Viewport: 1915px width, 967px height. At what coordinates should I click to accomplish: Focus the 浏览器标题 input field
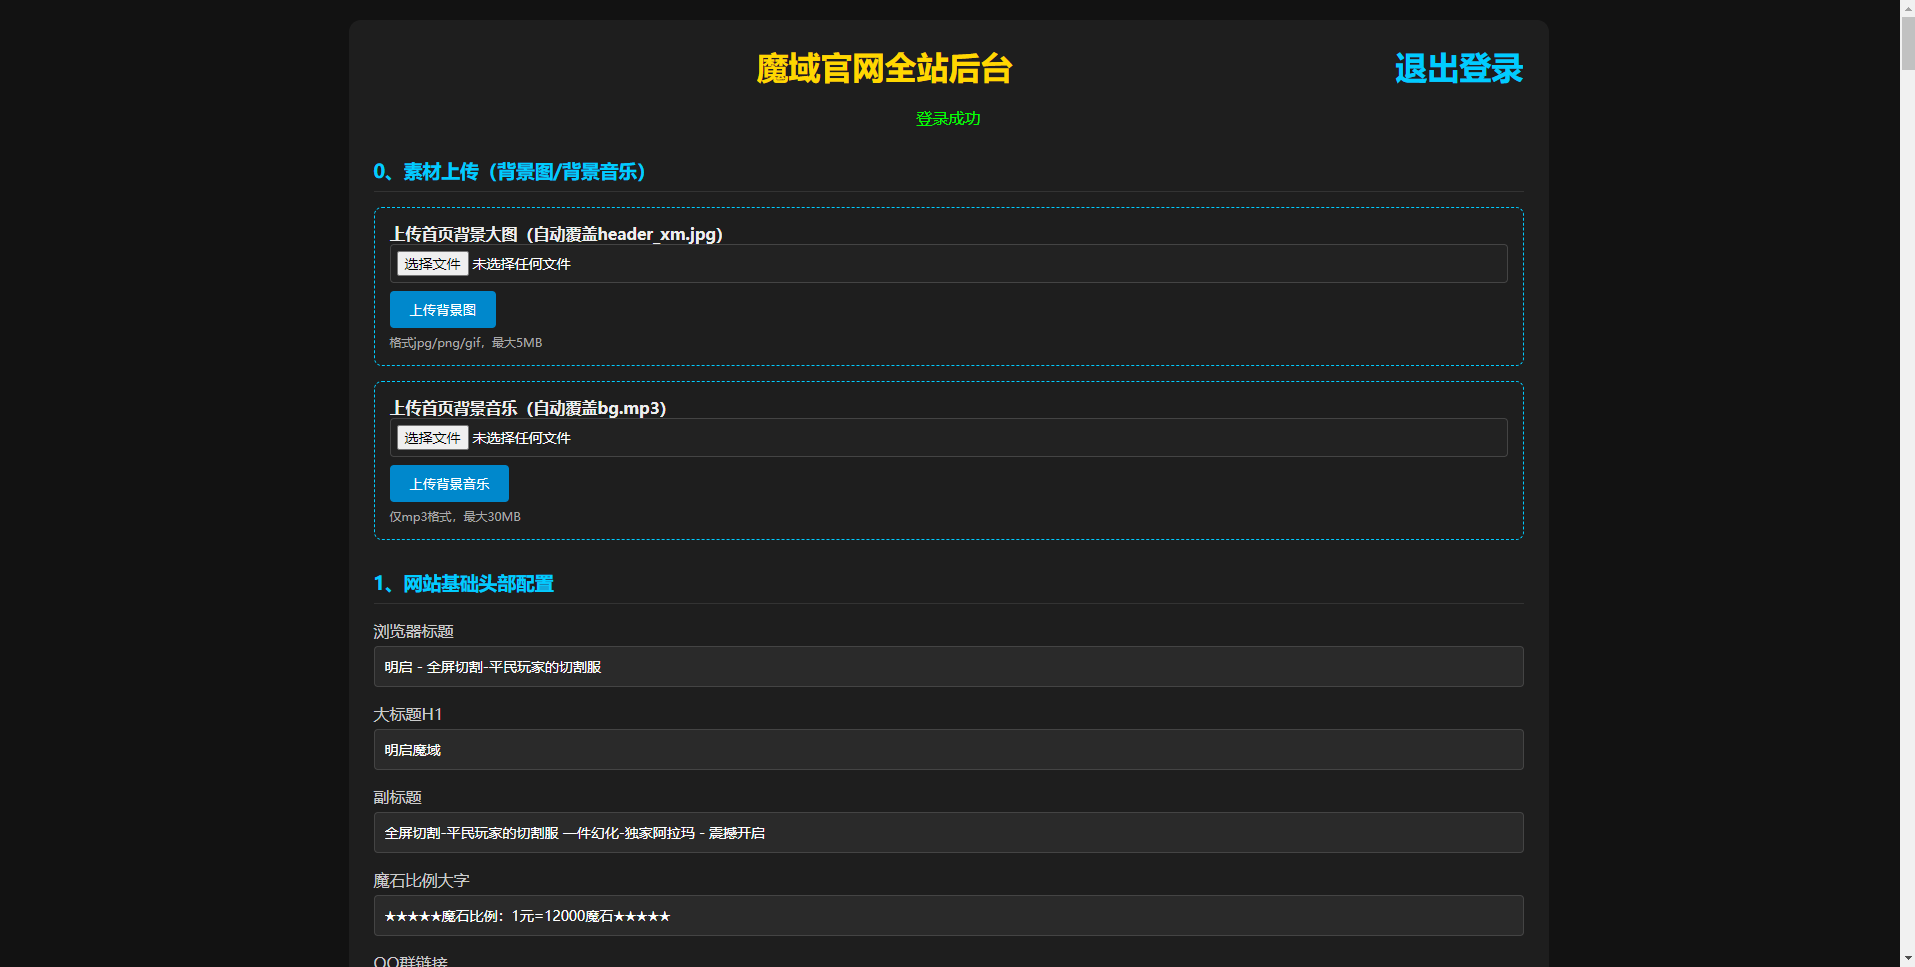tap(948, 667)
